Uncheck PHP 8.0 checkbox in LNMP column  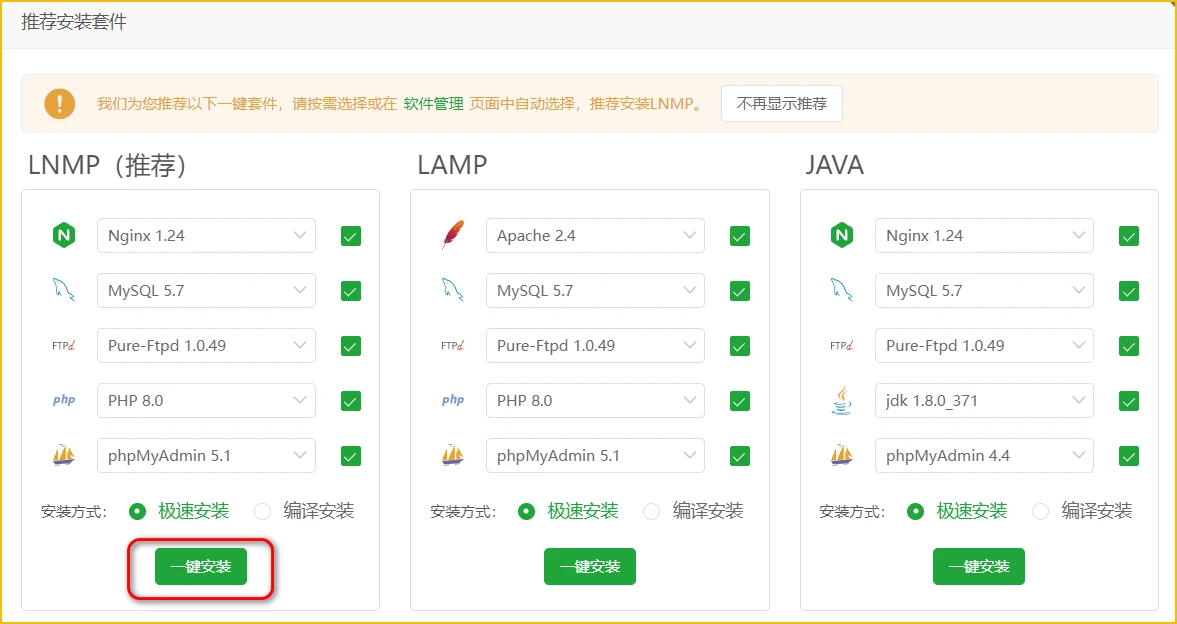pos(351,401)
